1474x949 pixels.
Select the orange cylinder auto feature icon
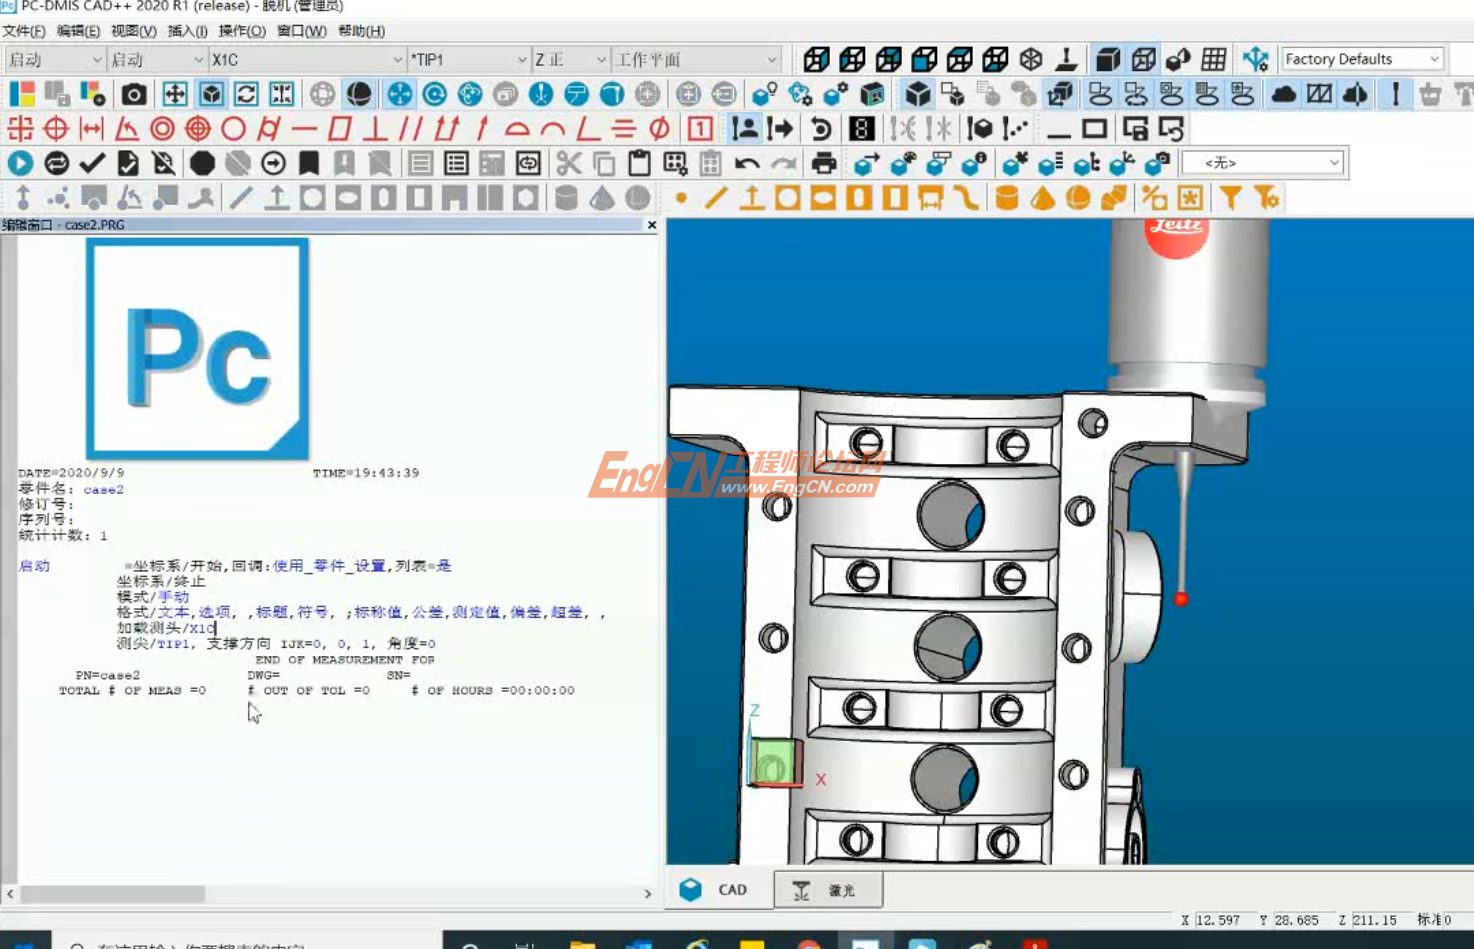point(1007,198)
